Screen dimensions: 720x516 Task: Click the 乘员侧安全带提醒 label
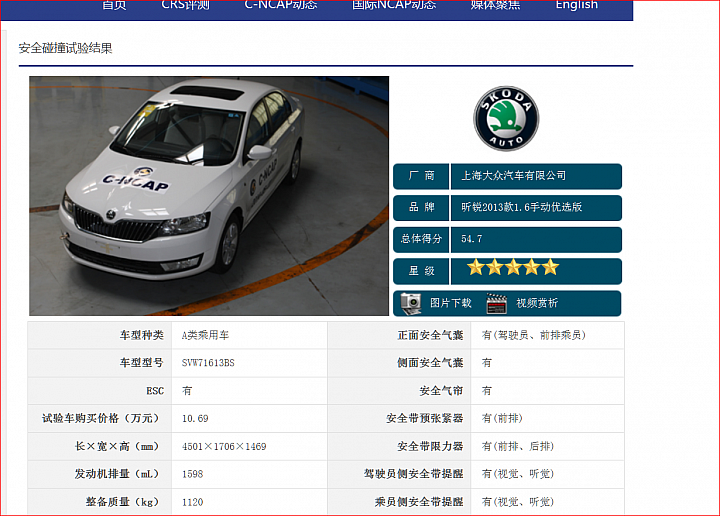pyautogui.click(x=419, y=502)
